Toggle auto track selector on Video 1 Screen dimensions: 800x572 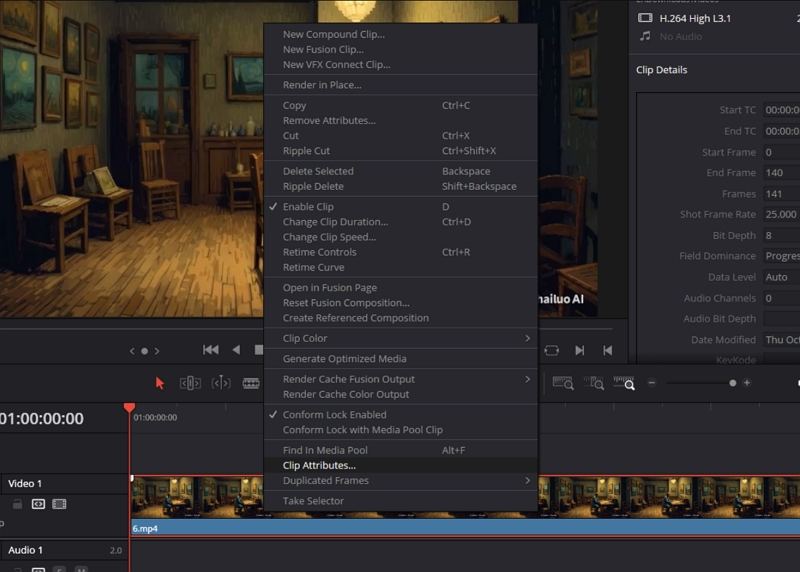tap(38, 504)
